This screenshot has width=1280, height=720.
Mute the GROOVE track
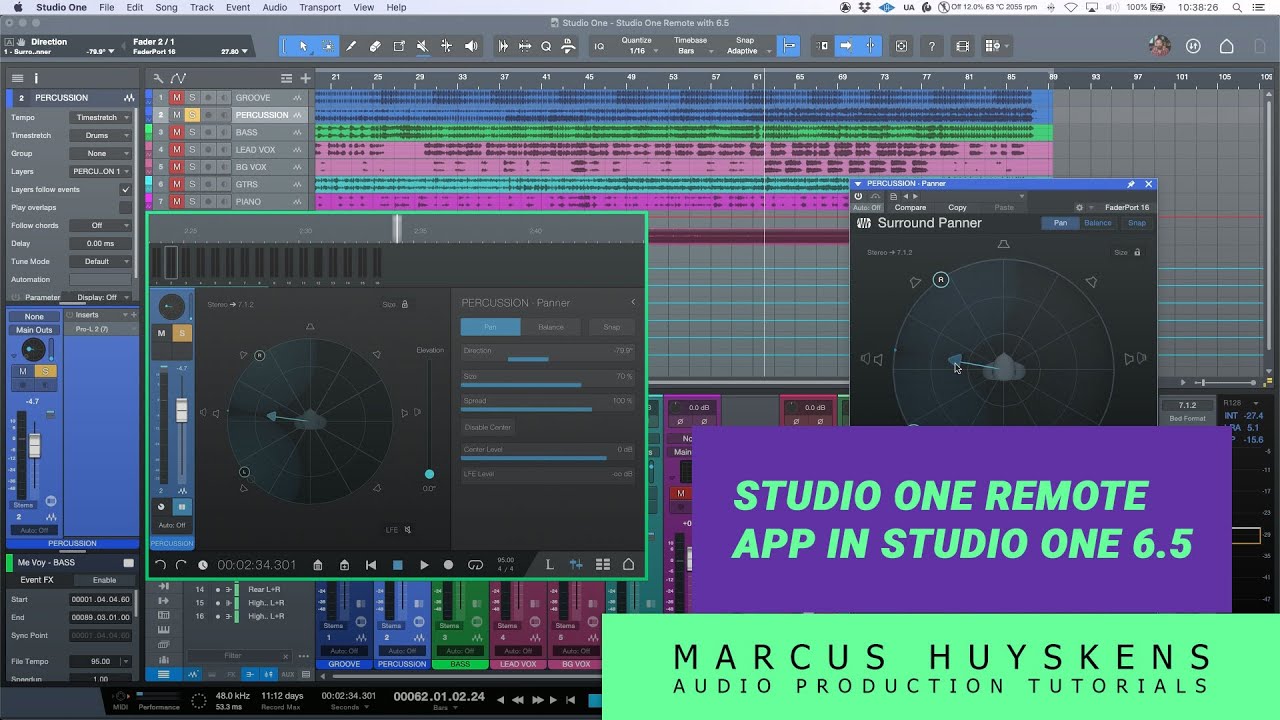[x=176, y=98]
